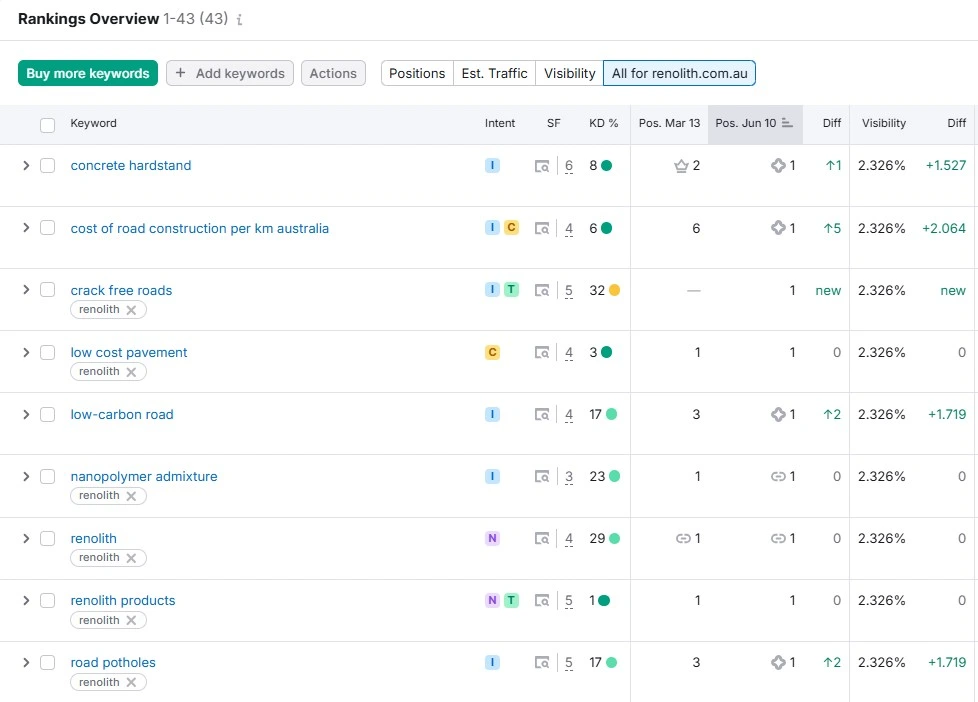Remove renolith tag from low cost pavement
Screen dimensions: 978x702
click(131, 372)
